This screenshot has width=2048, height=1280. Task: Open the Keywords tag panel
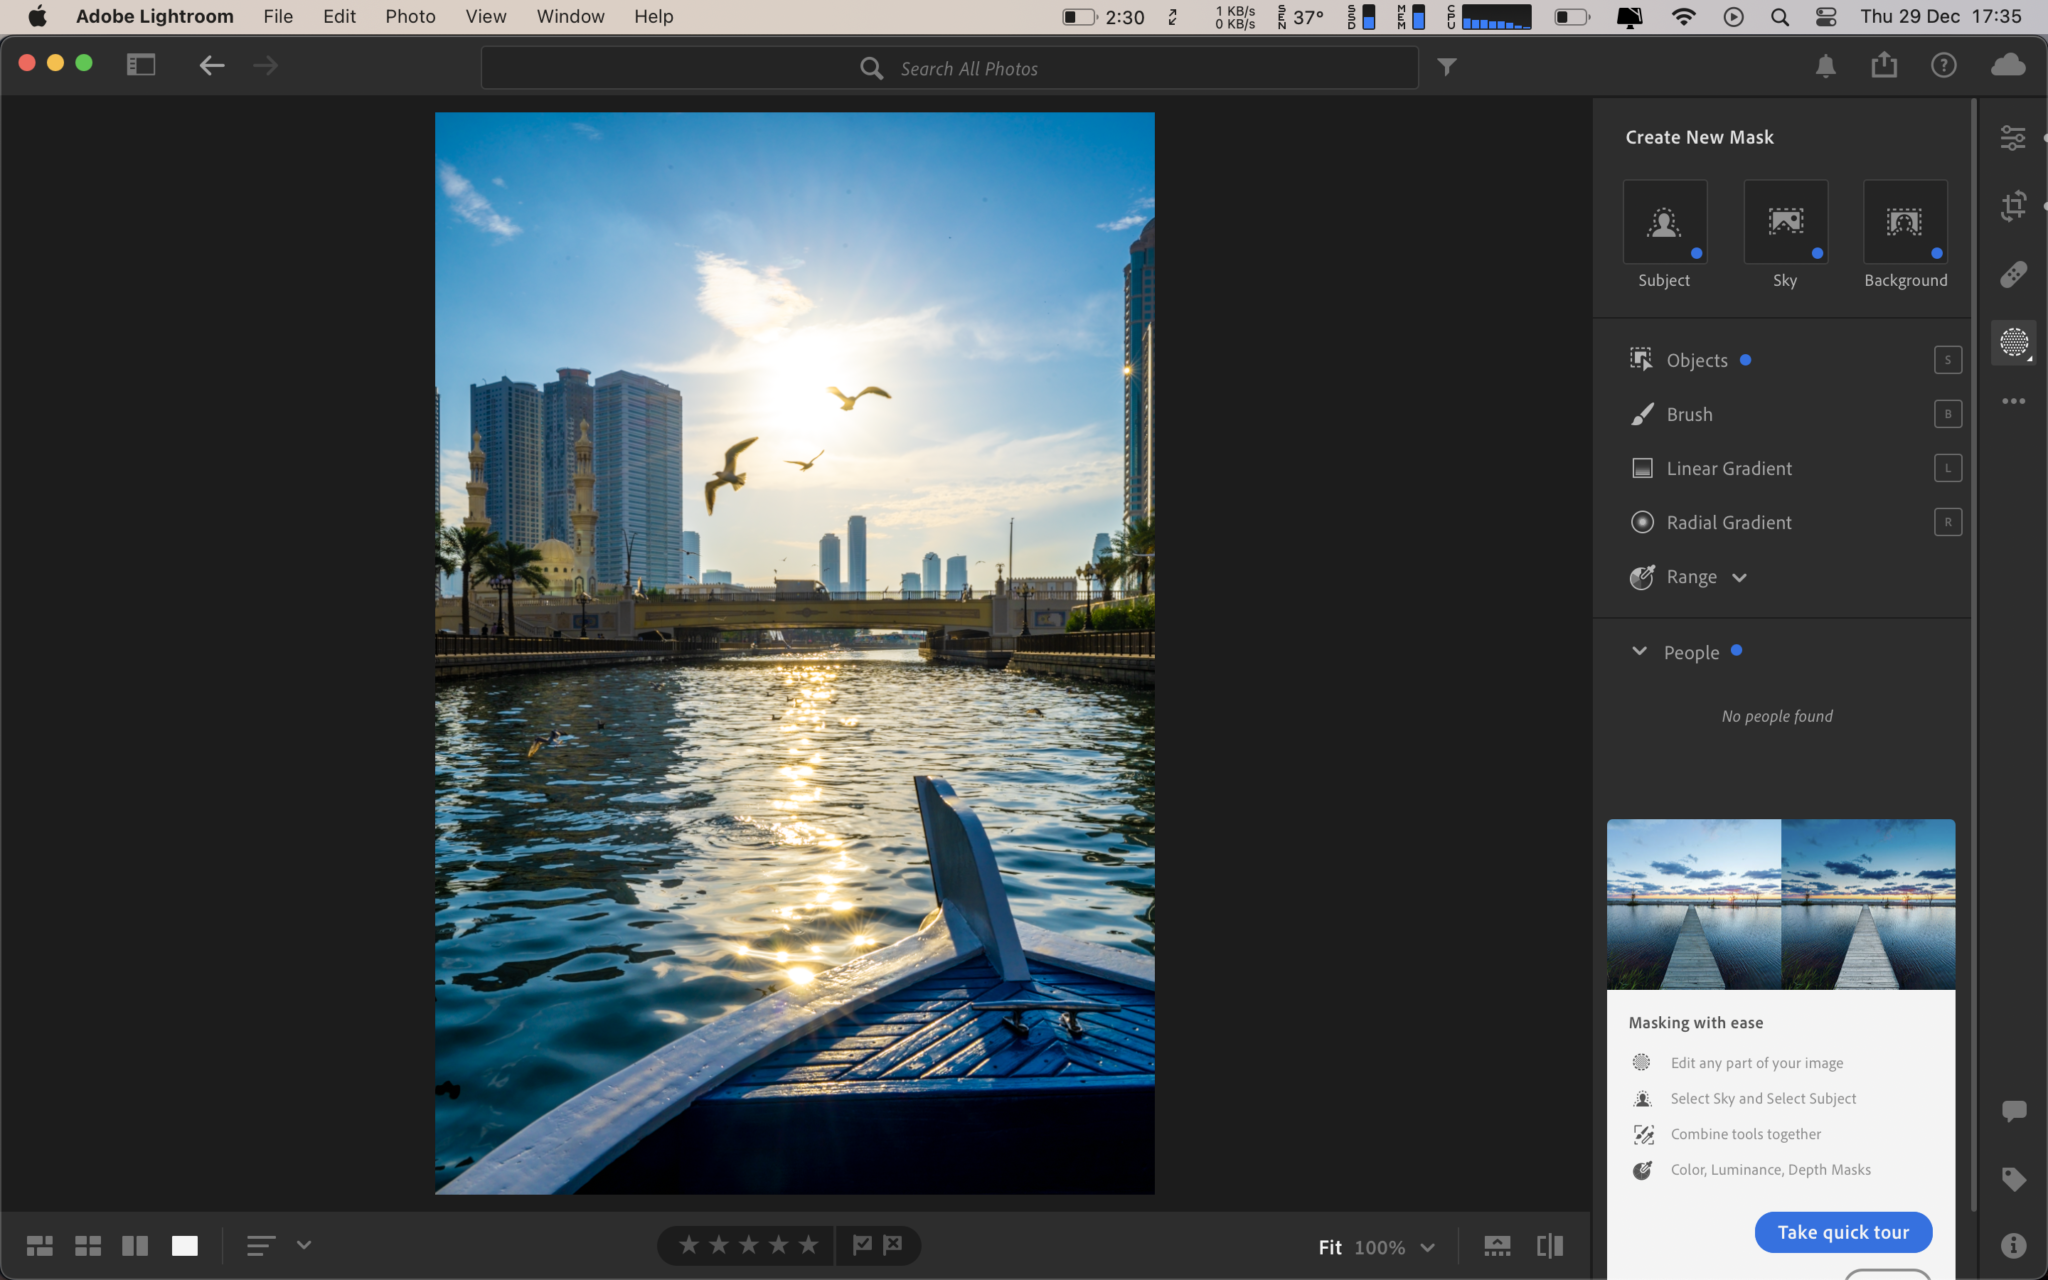2013,1179
